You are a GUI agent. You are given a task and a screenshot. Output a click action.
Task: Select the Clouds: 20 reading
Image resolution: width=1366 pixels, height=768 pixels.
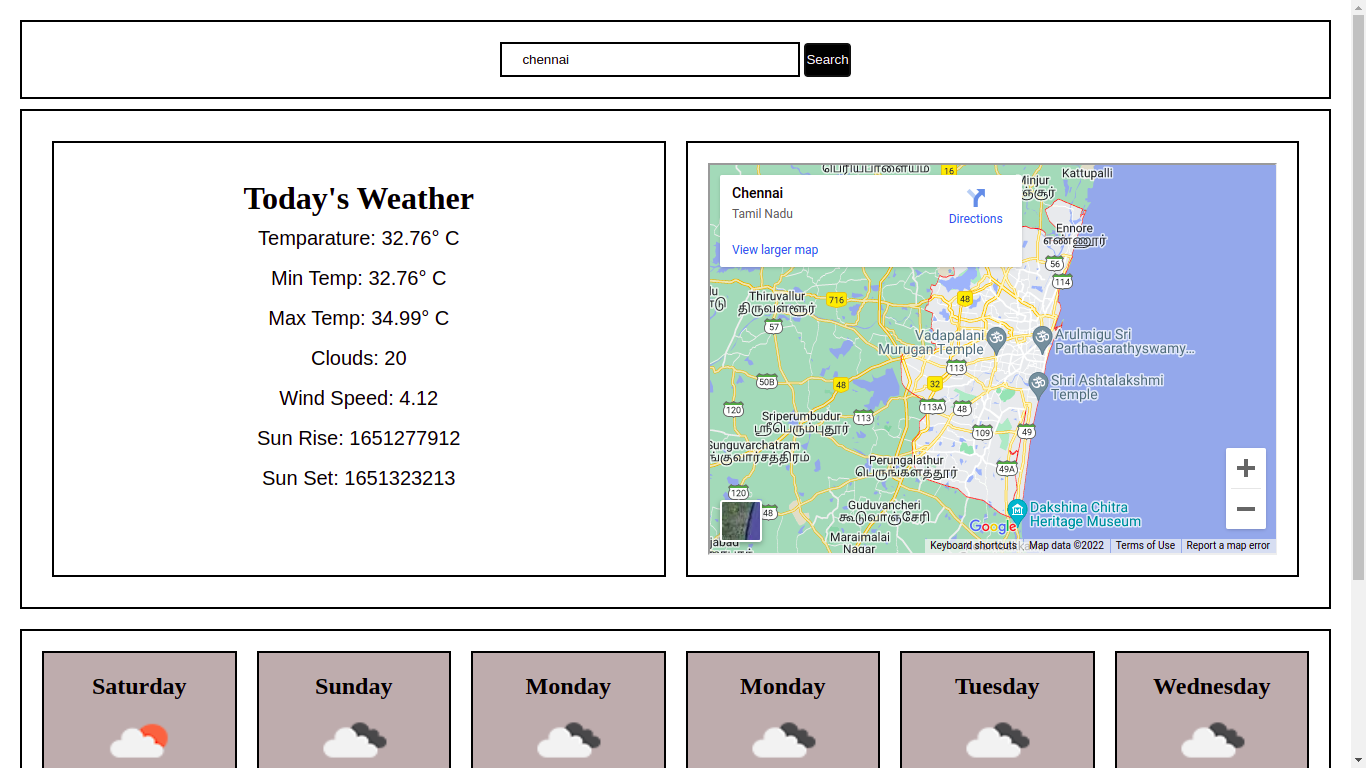click(x=359, y=358)
